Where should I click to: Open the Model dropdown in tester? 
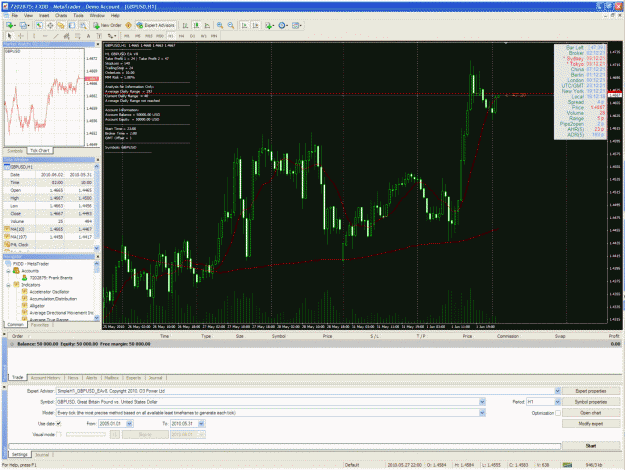tap(482, 413)
